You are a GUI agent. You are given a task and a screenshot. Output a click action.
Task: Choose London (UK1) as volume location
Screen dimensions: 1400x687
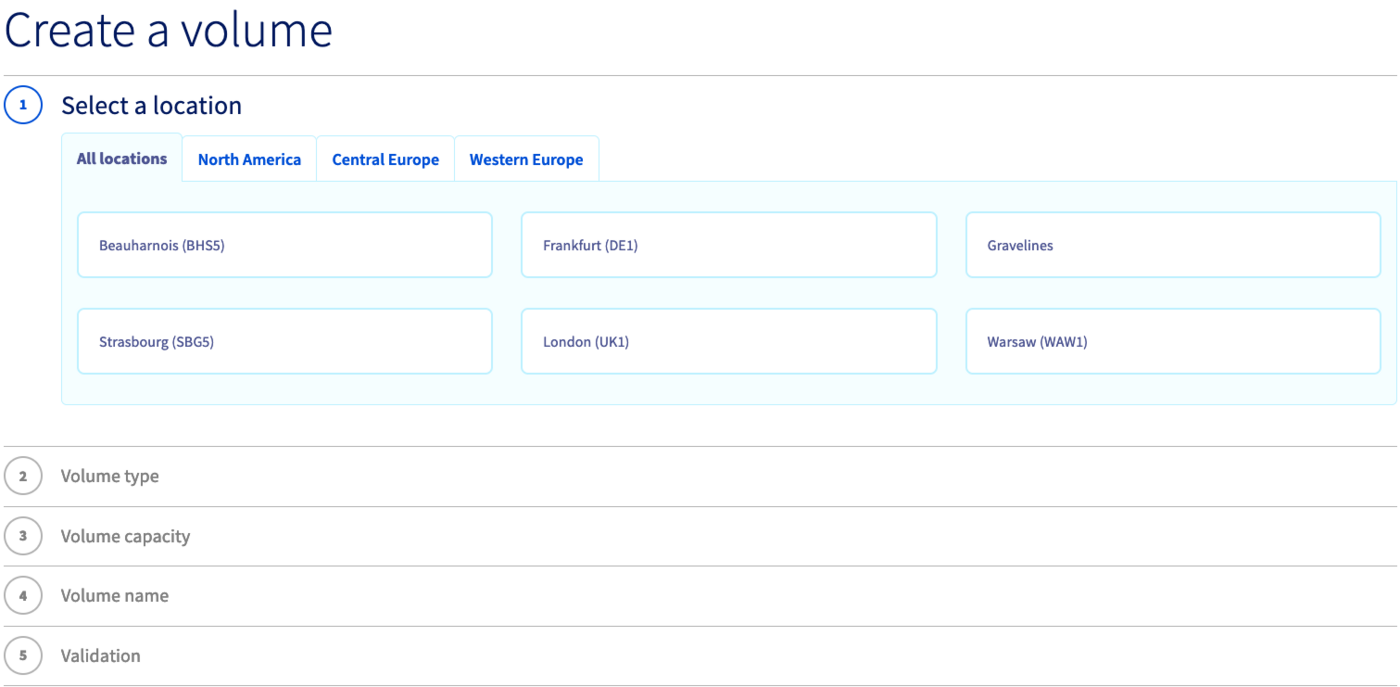[x=728, y=341]
